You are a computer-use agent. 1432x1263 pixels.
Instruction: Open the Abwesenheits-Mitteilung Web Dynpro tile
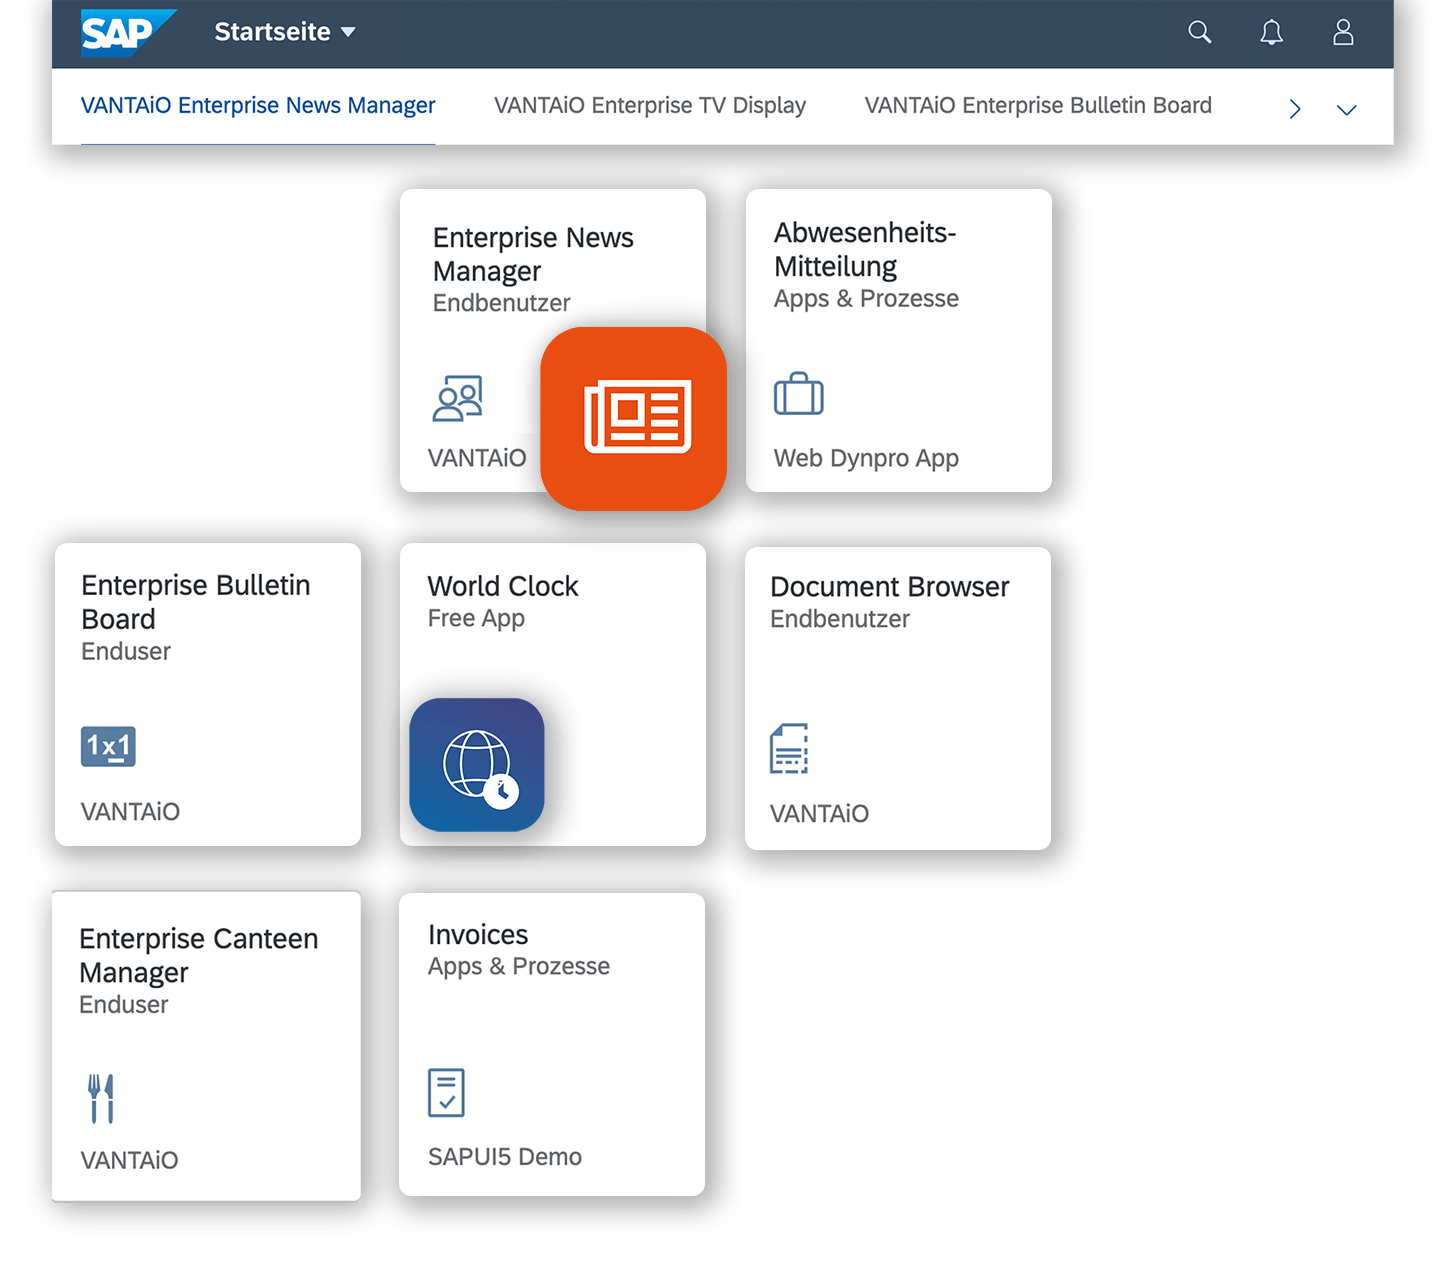point(897,340)
